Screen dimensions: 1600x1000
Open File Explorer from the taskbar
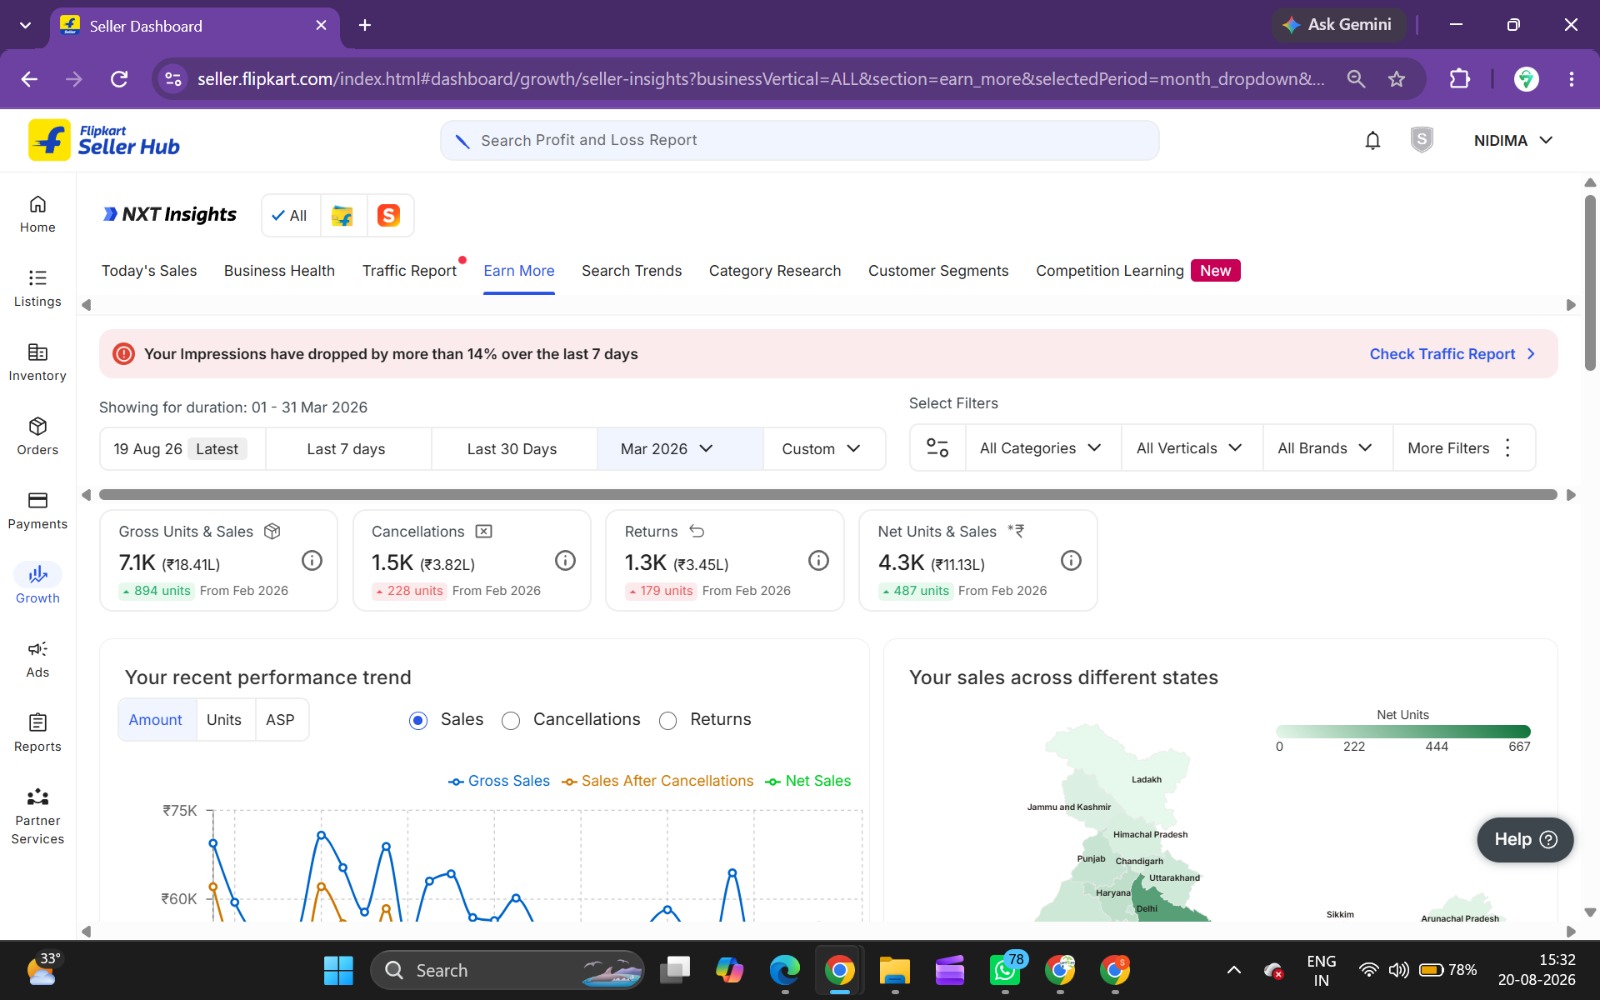tap(894, 970)
